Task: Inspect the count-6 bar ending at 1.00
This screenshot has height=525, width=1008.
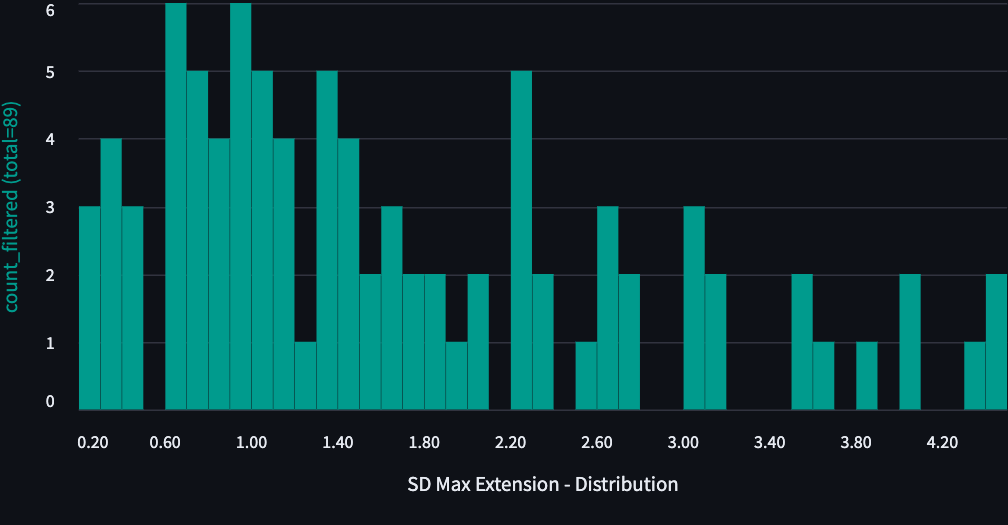Action: click(x=240, y=206)
